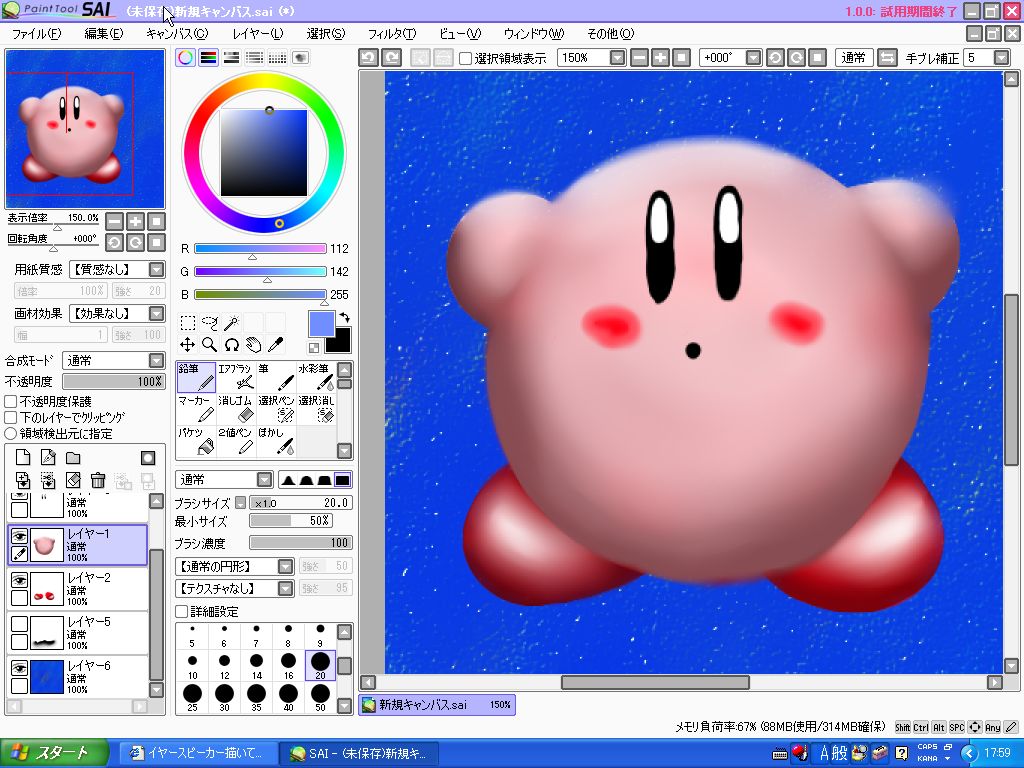Select the マーカー marker tool
The height and width of the screenshot is (768, 1024).
[196, 409]
